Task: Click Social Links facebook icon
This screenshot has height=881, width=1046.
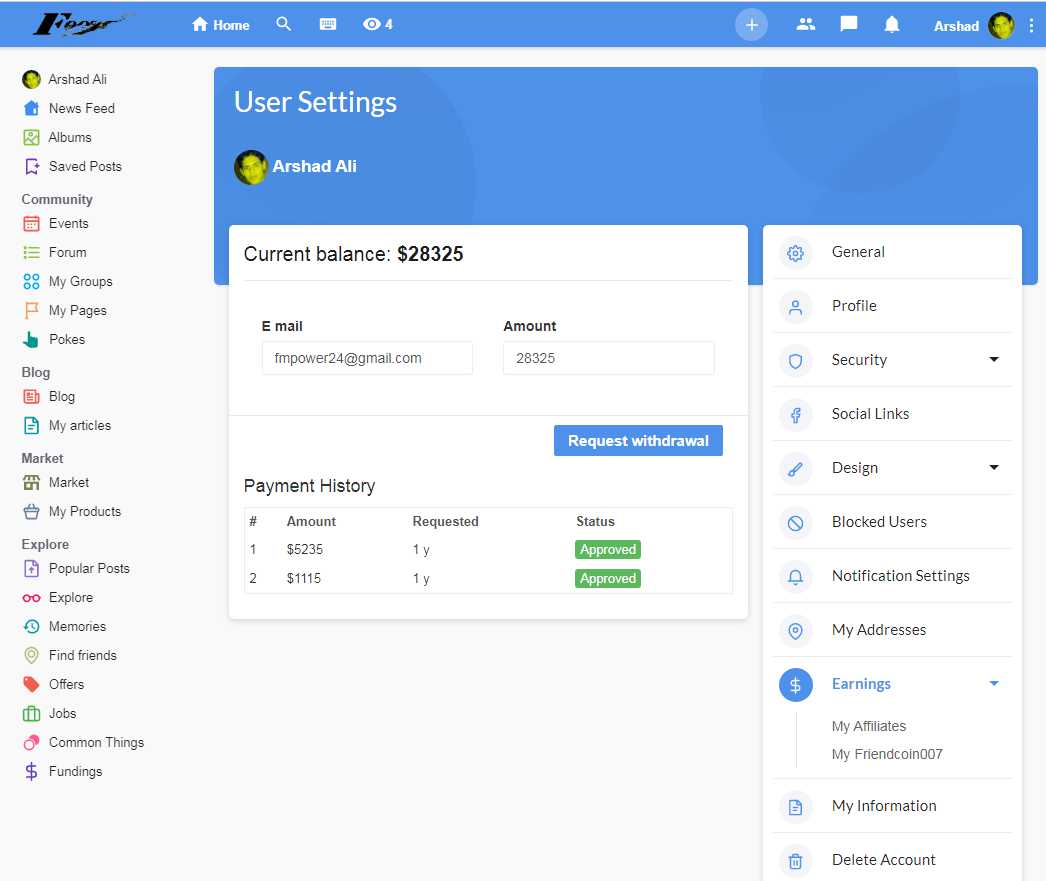Action: tap(795, 415)
